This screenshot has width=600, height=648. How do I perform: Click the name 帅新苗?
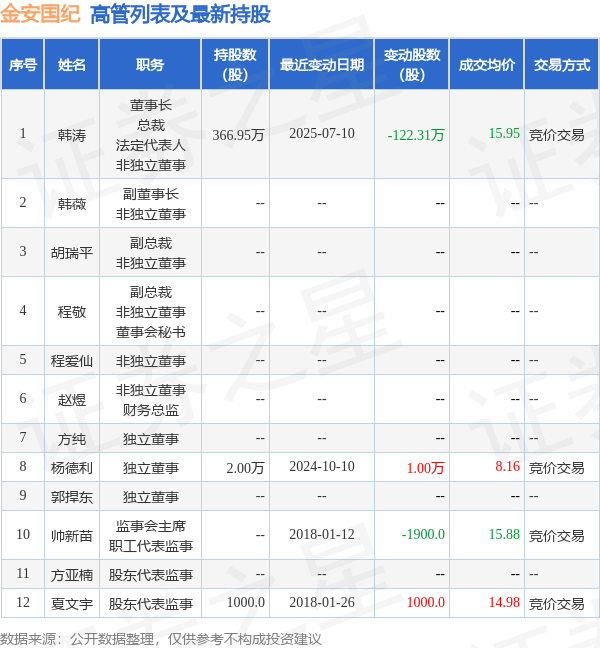coord(71,536)
